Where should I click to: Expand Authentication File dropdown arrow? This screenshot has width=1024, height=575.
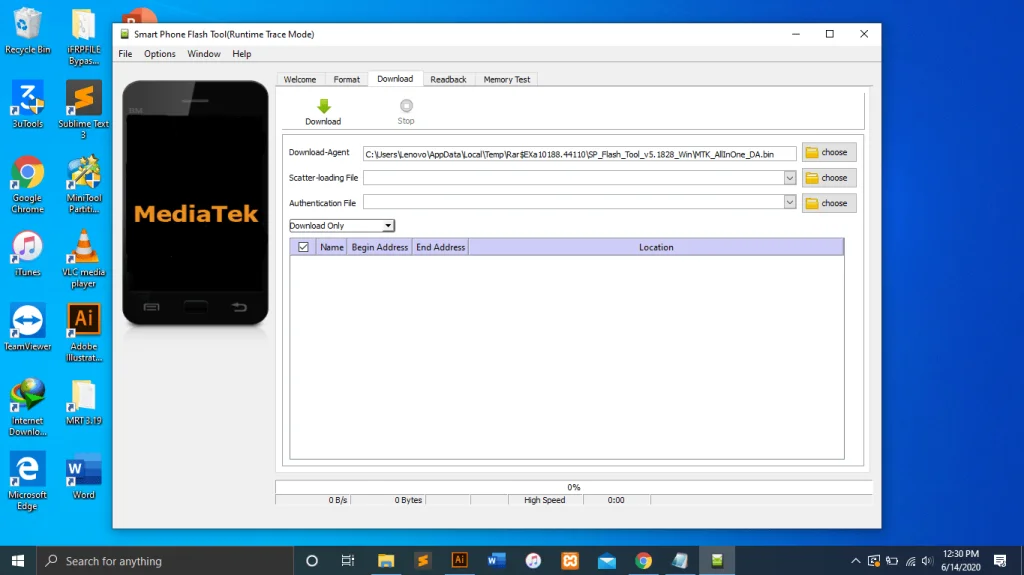pos(790,203)
